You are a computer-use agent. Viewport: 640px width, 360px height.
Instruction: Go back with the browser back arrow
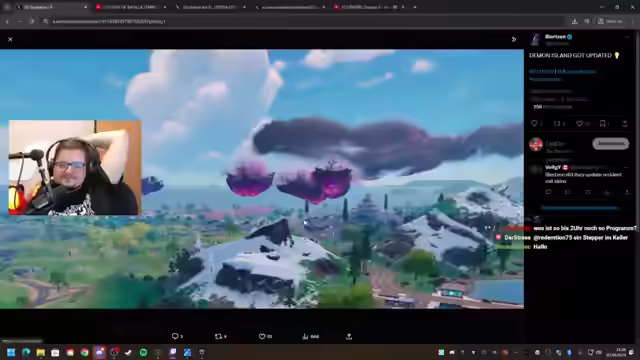coord(7,21)
